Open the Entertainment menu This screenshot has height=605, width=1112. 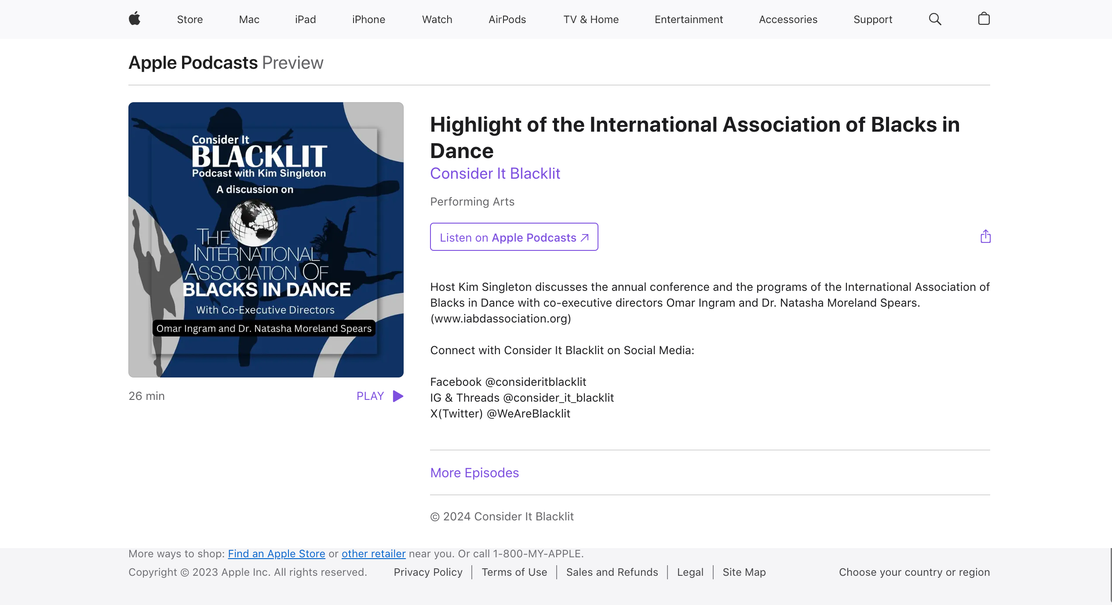(x=689, y=19)
